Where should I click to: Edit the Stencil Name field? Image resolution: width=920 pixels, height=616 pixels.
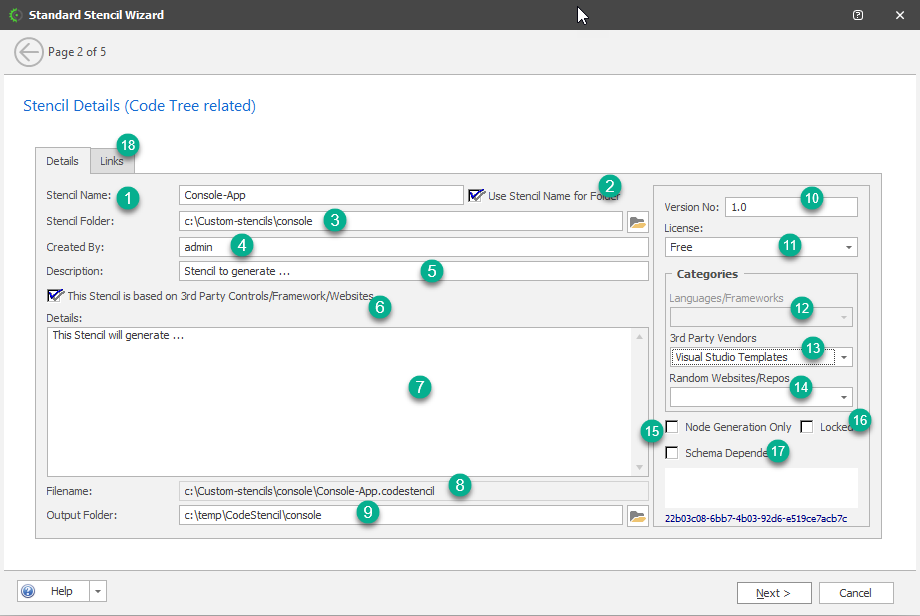point(321,195)
